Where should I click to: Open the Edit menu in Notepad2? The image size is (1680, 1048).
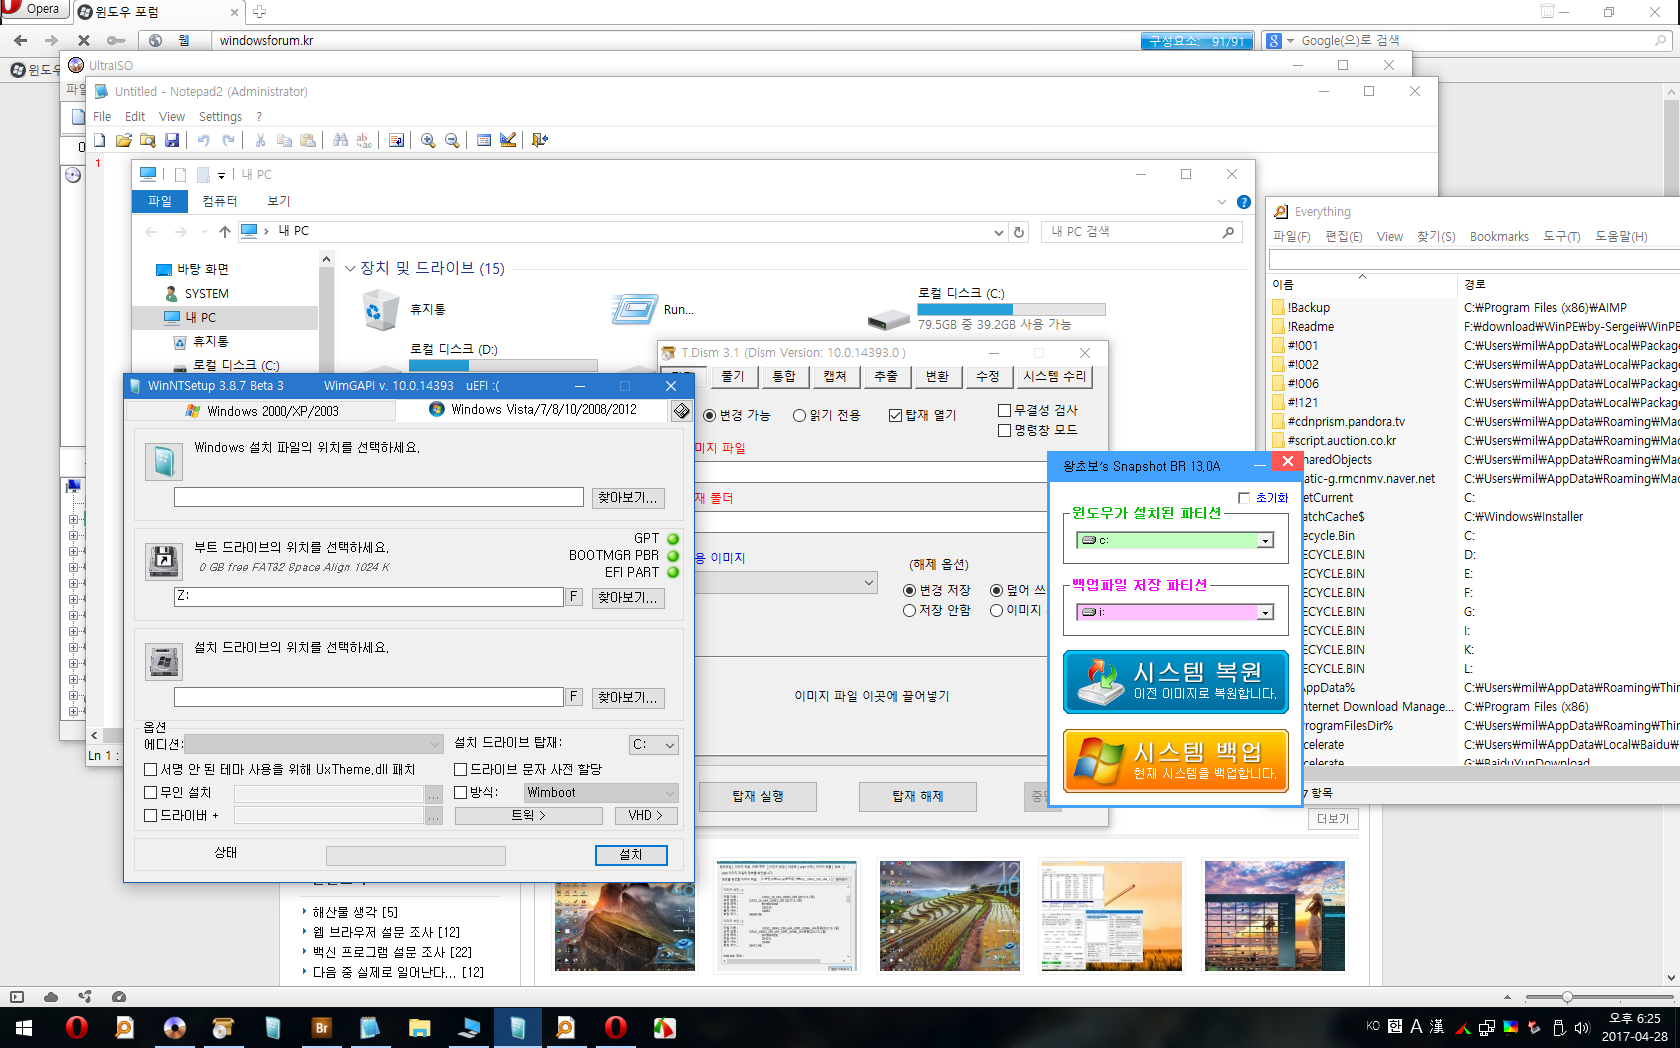135,117
